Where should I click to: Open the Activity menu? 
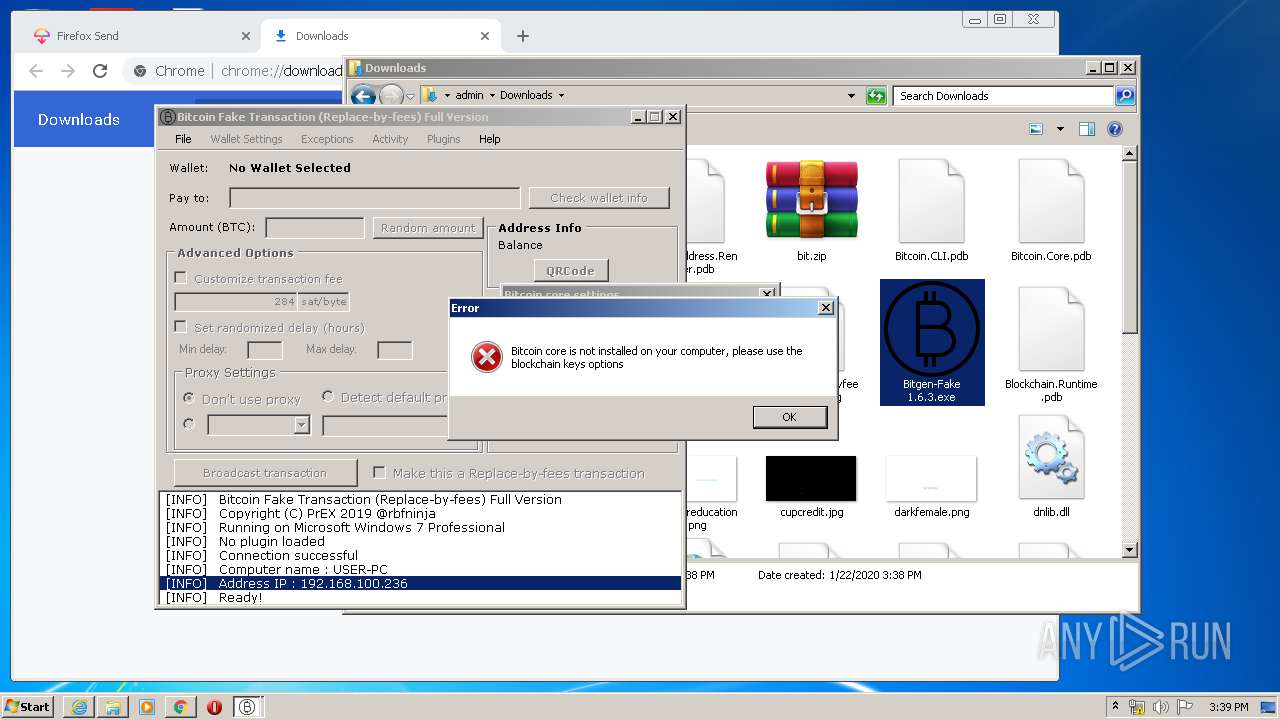coord(390,139)
